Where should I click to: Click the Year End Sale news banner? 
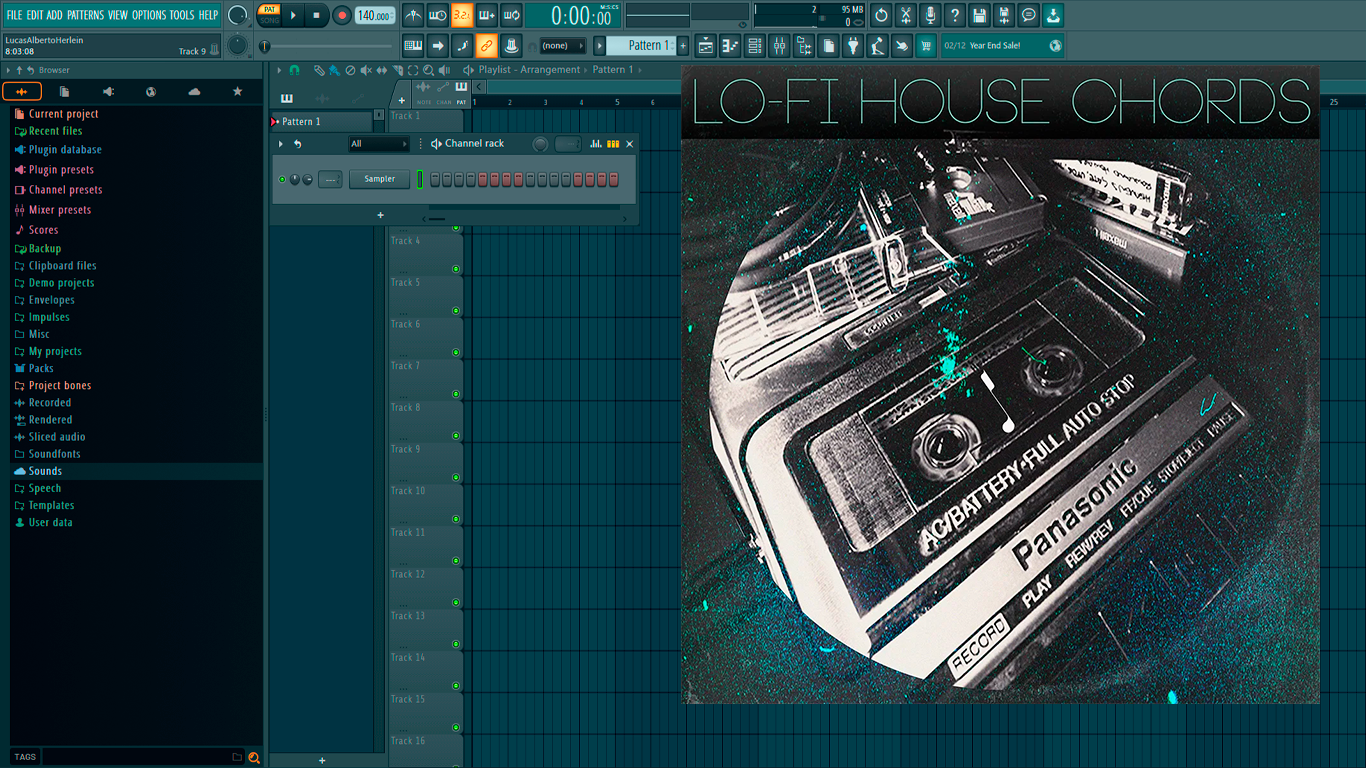tap(1002, 45)
